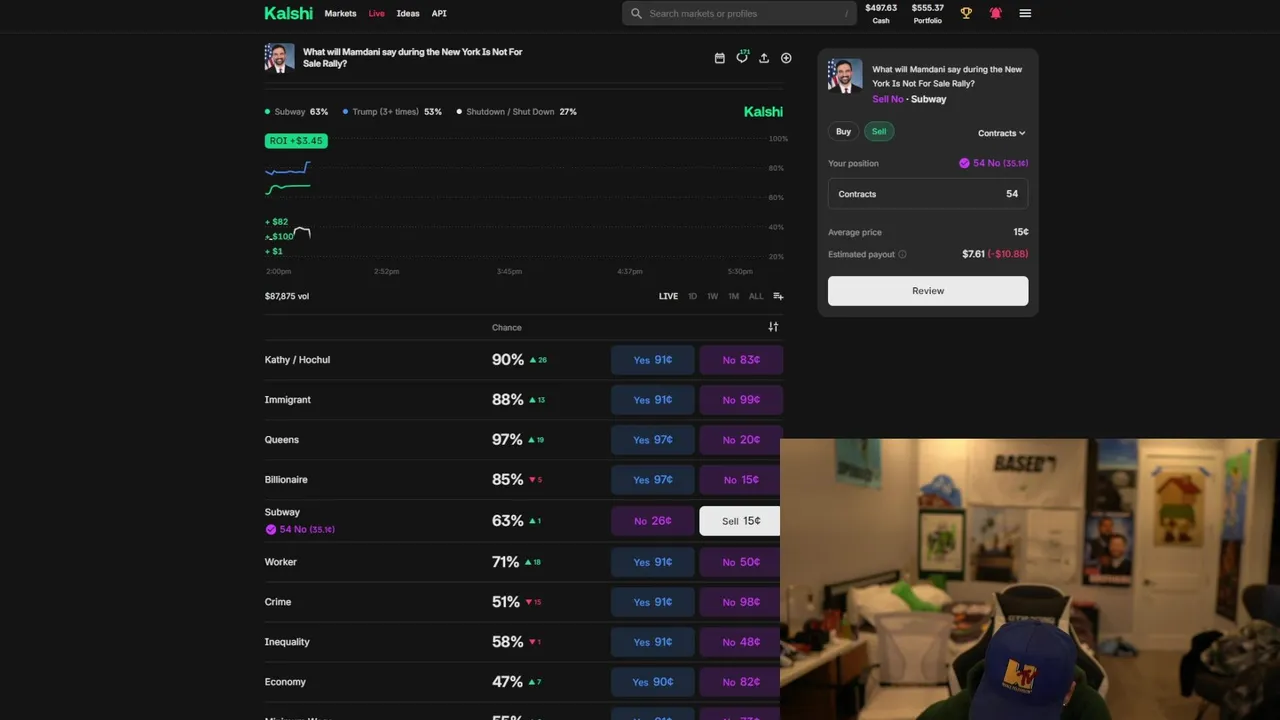Click the Billionaire row label
Viewport: 1280px width, 720px height.
(286, 480)
